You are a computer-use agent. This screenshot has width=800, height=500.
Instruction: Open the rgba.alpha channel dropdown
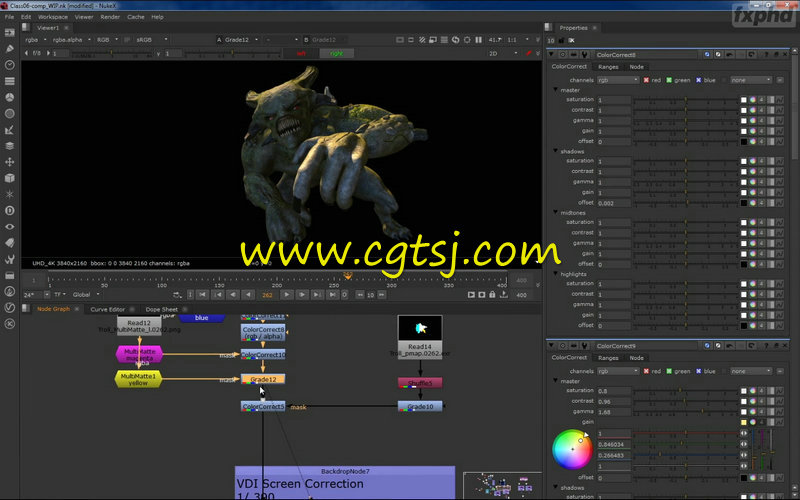(x=71, y=39)
